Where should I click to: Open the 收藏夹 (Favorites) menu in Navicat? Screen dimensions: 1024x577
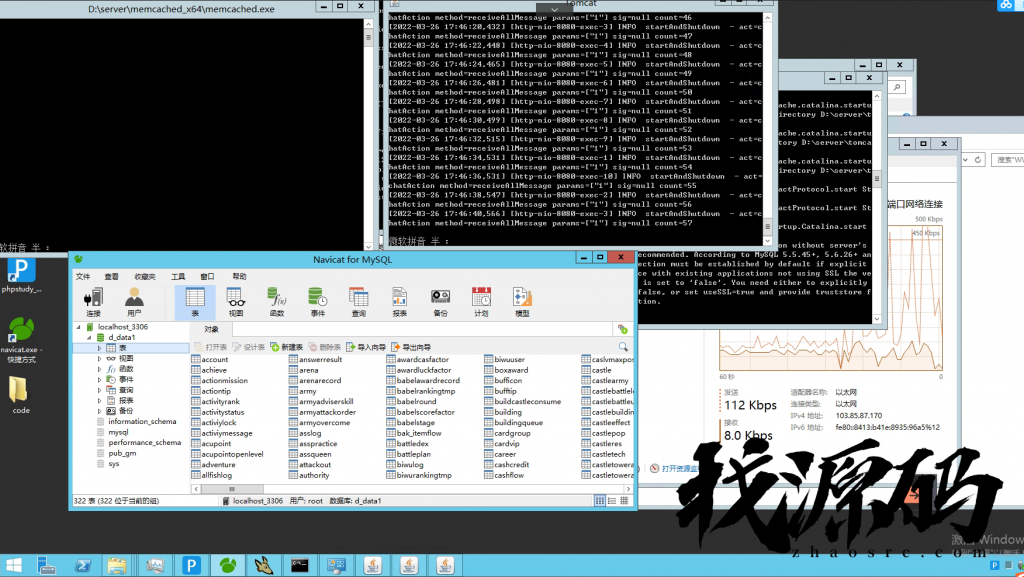145,277
